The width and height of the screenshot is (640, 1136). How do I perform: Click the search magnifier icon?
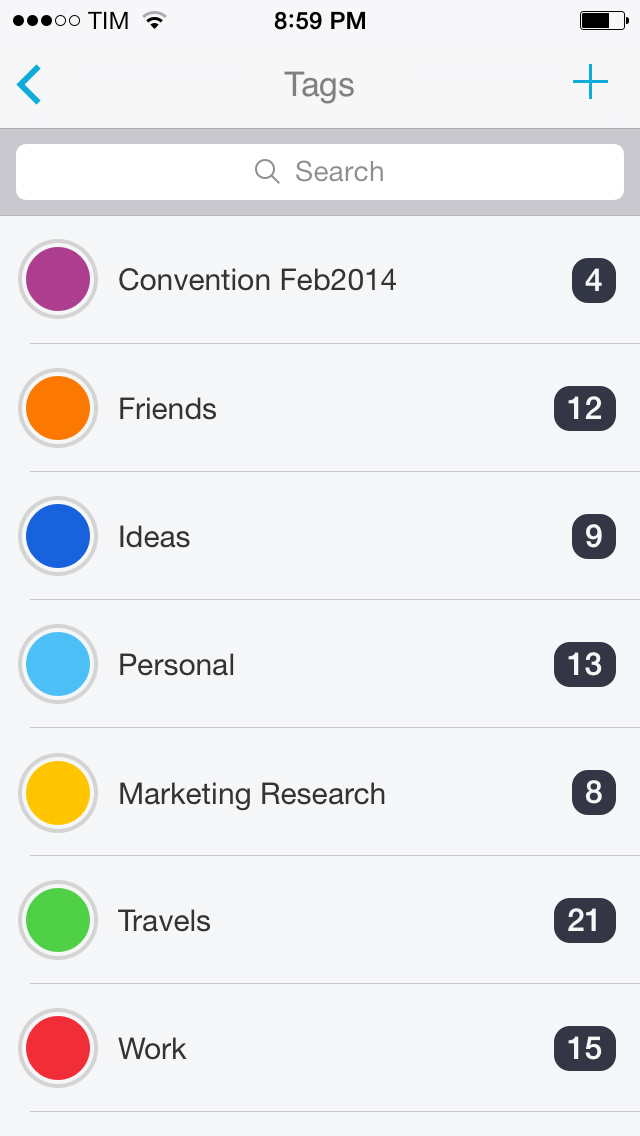pyautogui.click(x=267, y=172)
